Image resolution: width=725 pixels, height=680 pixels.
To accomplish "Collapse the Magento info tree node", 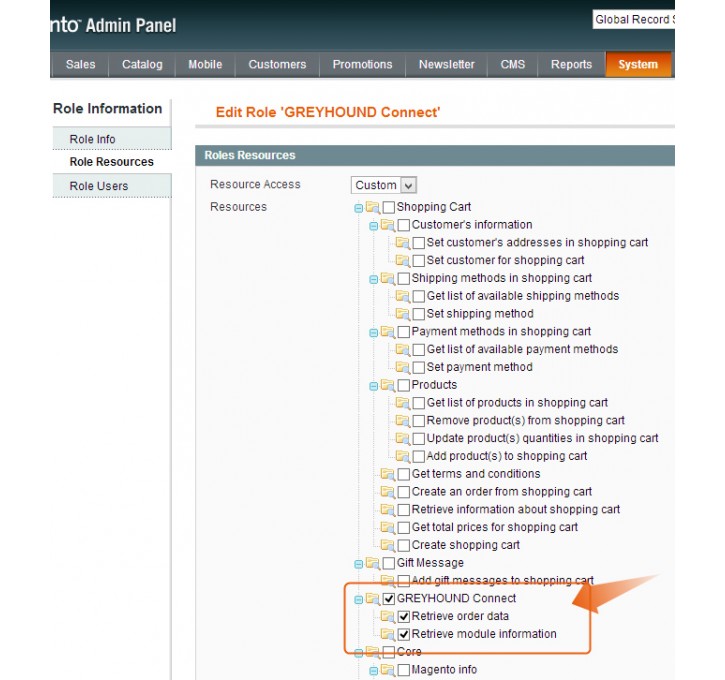I will point(374,671).
